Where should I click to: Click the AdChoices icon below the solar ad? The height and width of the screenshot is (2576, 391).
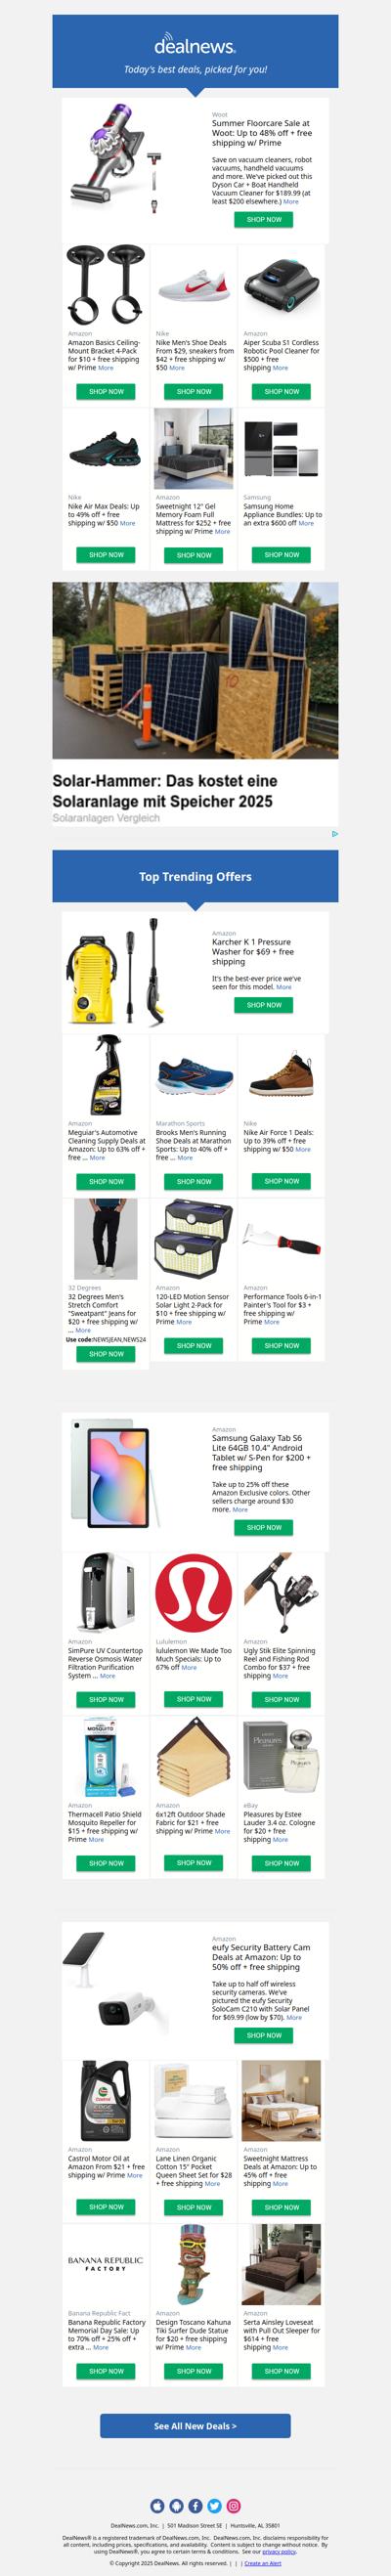click(x=334, y=833)
